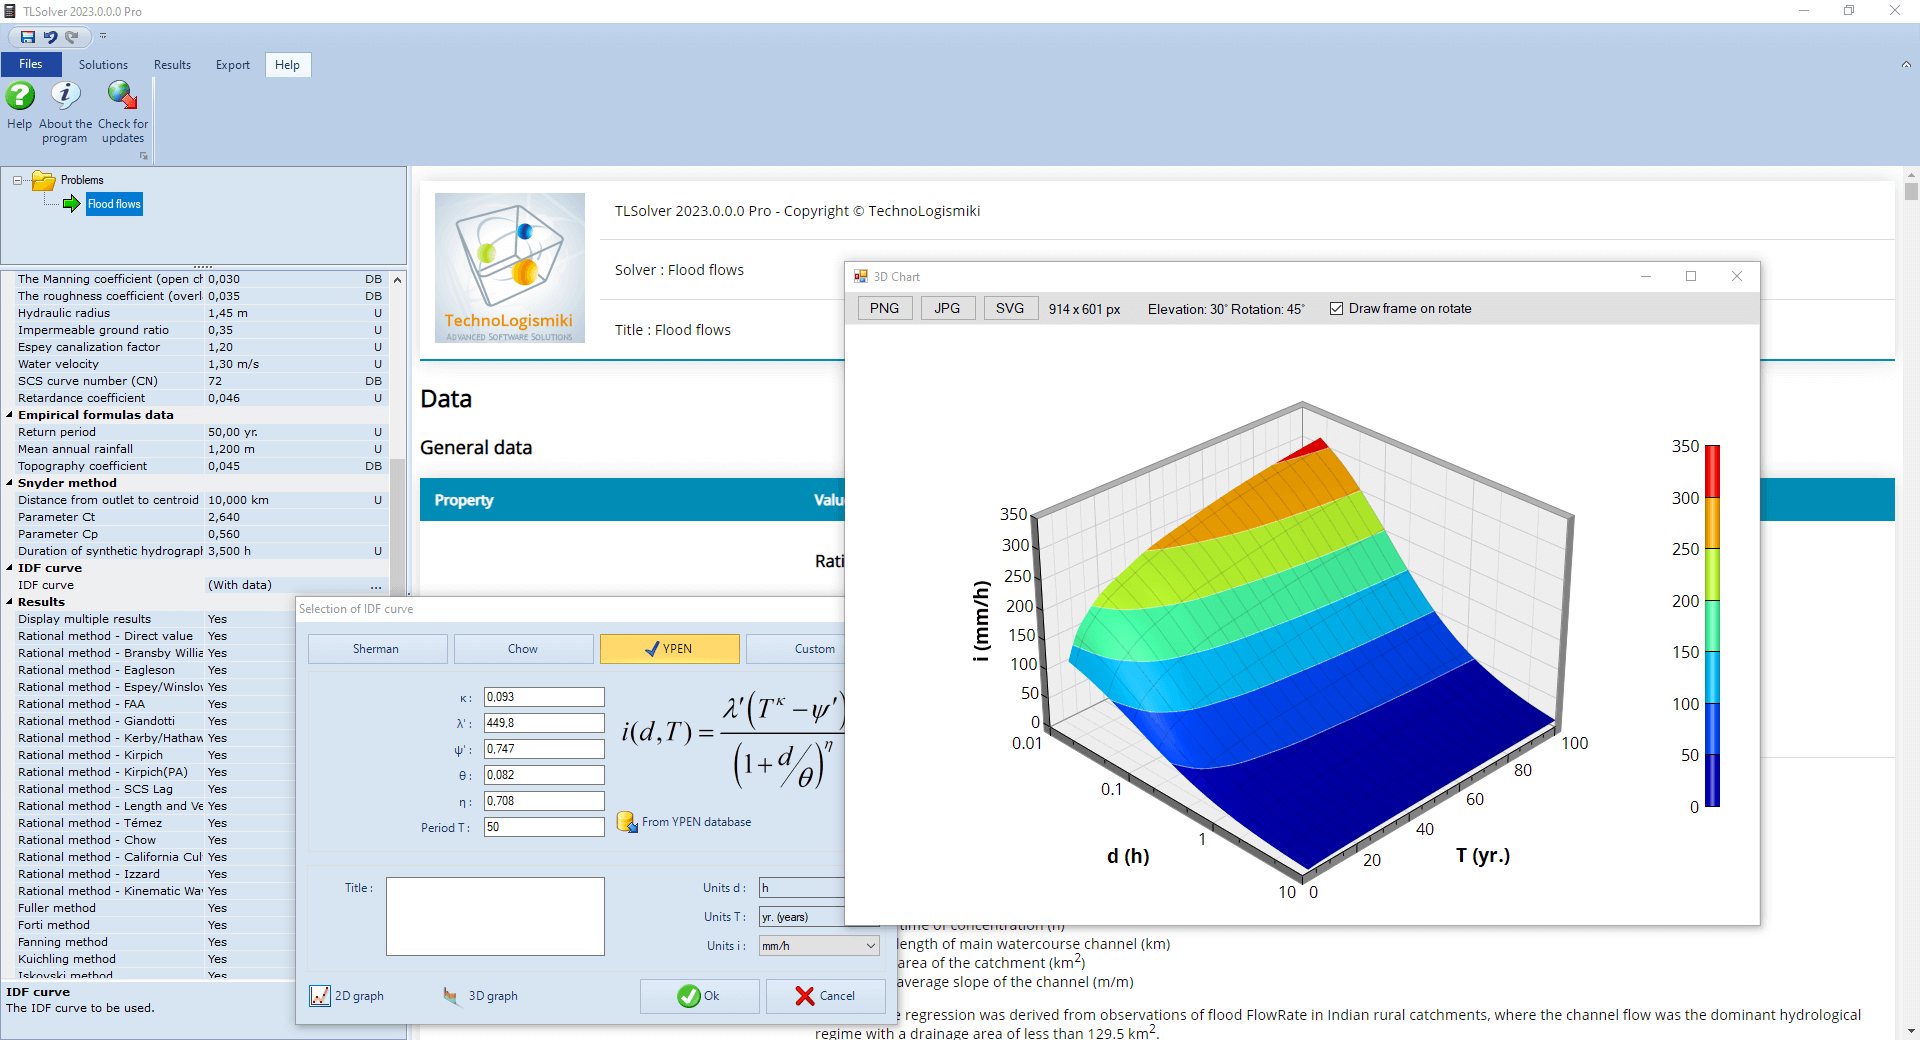Click the Problems folder icon
The image size is (1920, 1040).
click(43, 180)
